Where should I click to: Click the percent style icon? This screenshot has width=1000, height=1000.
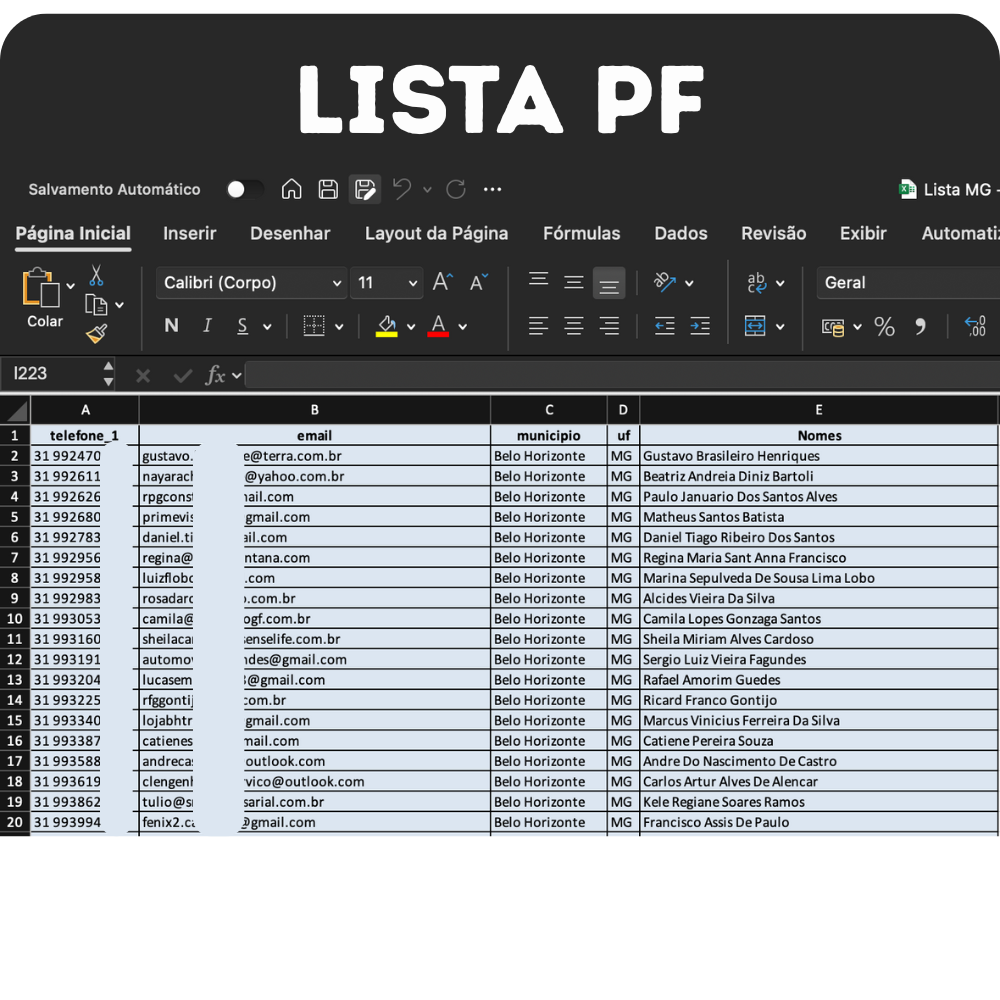point(884,326)
